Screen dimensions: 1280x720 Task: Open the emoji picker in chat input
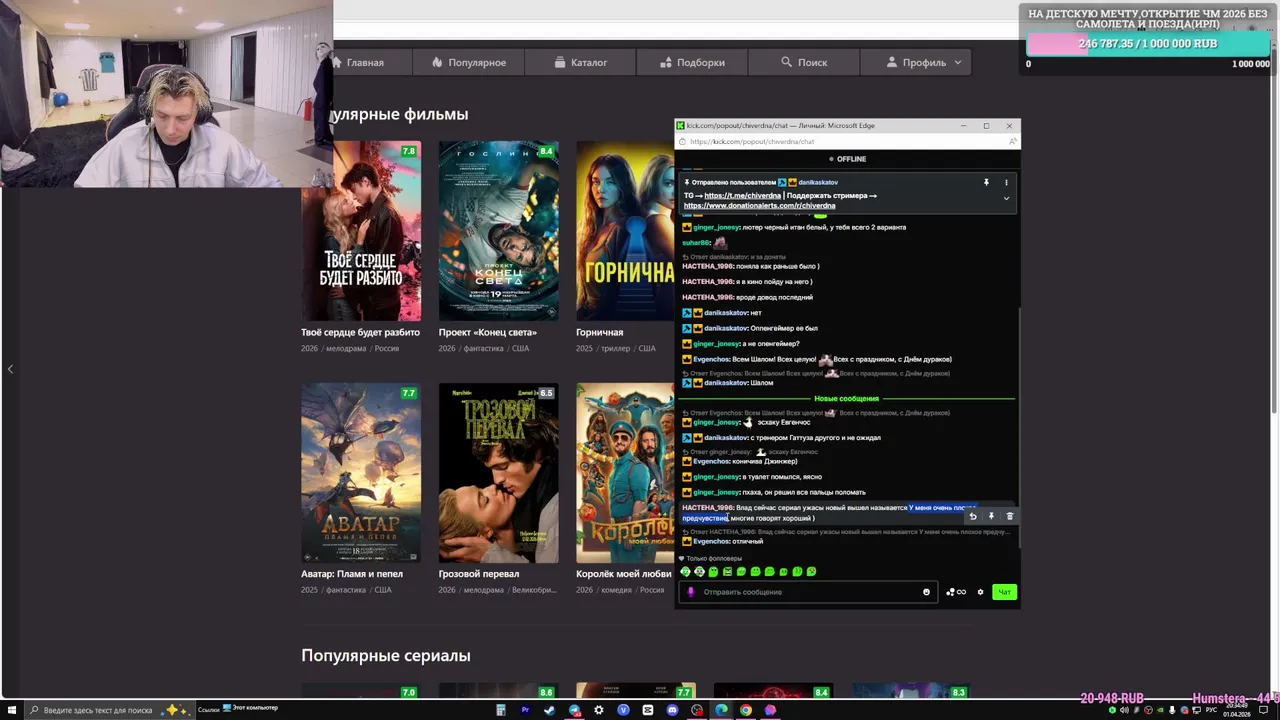926,592
